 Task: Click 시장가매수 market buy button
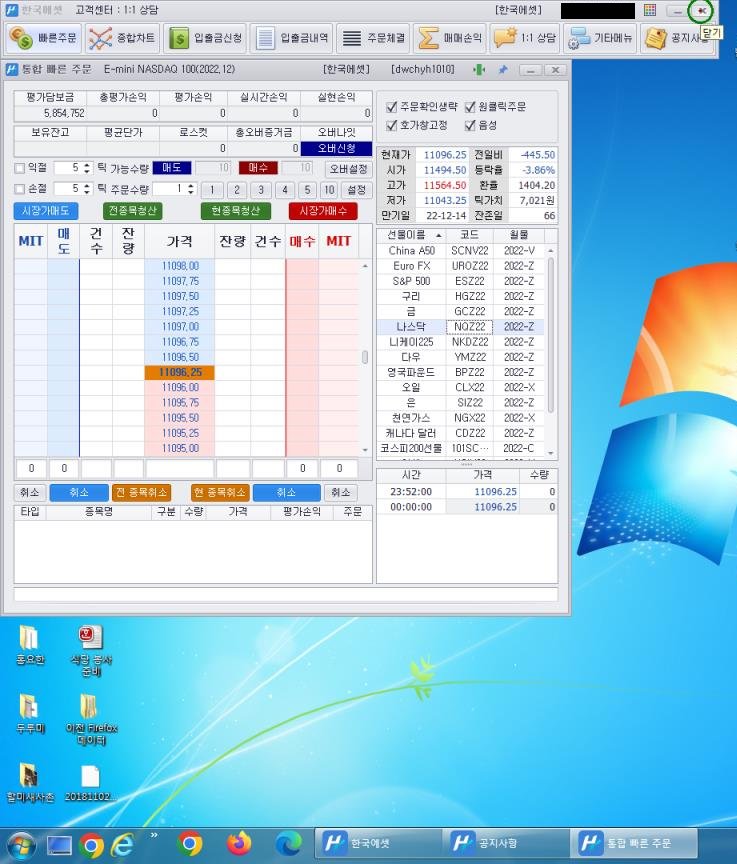tap(323, 211)
